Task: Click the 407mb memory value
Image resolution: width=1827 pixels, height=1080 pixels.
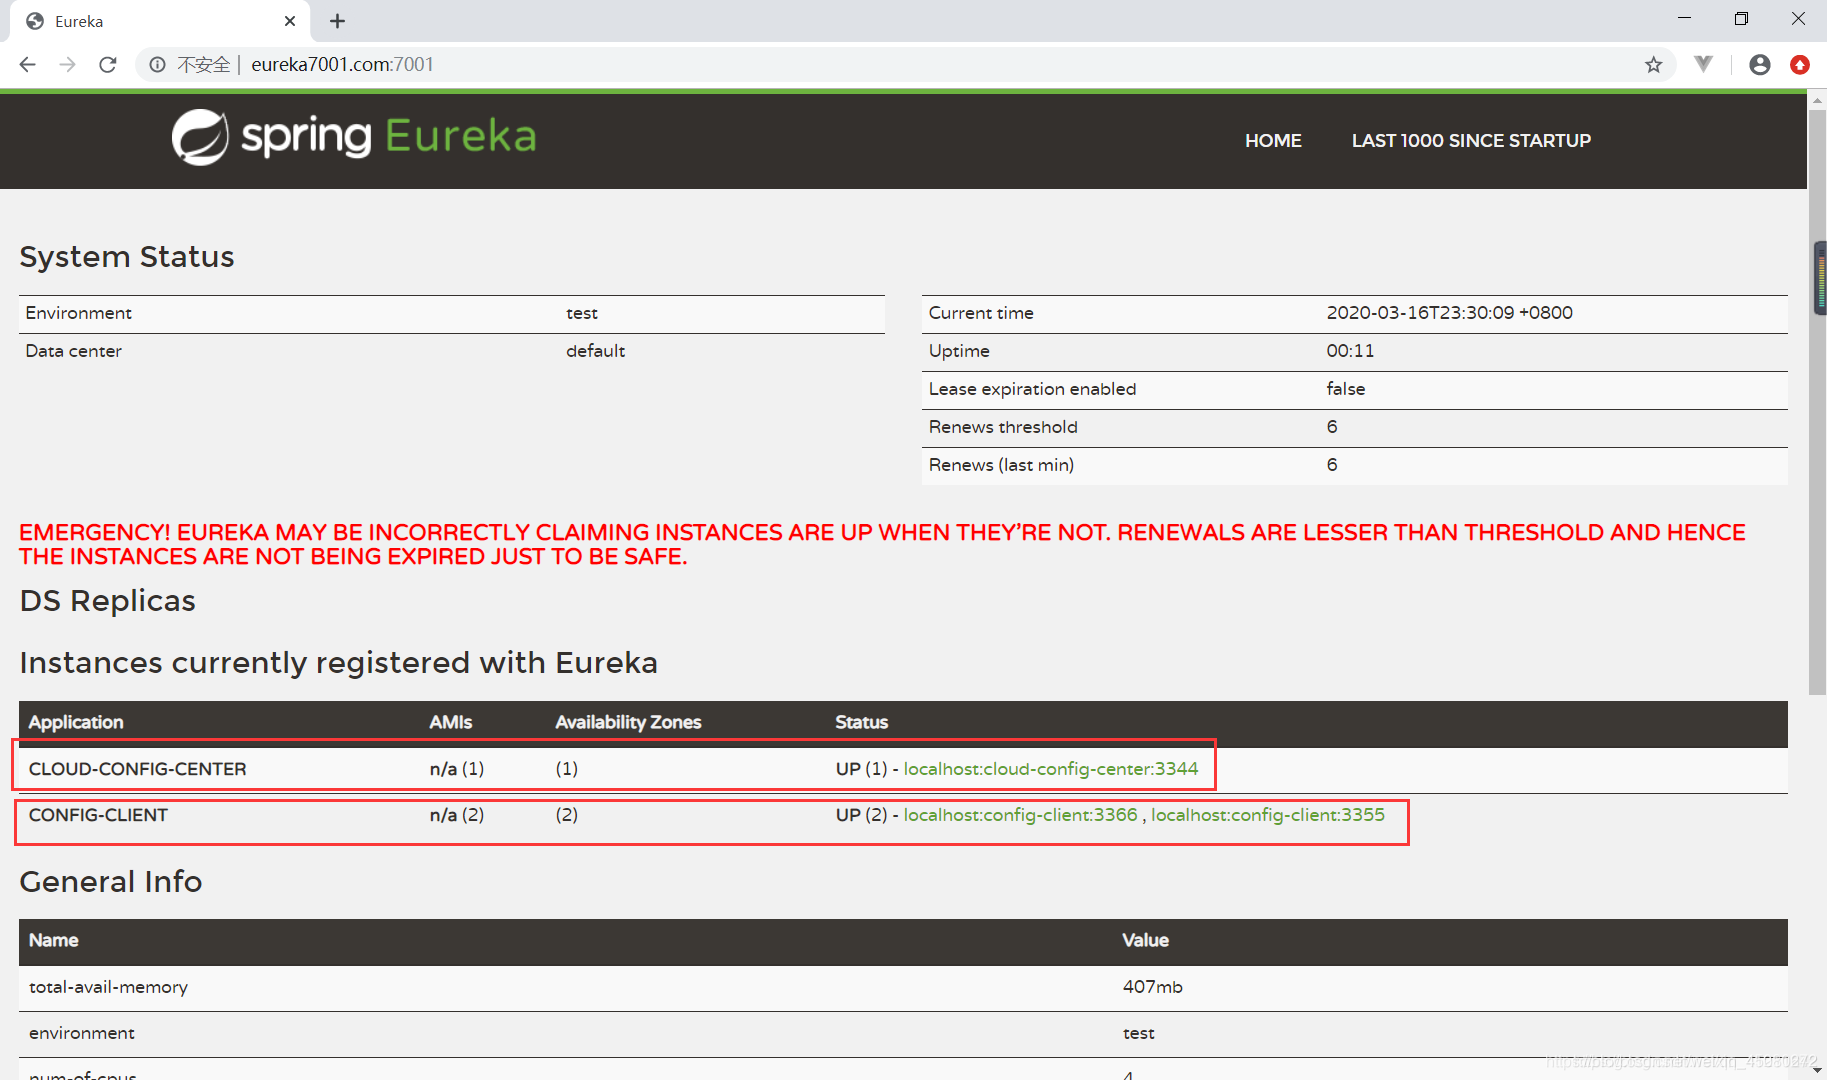Action: tap(1152, 987)
